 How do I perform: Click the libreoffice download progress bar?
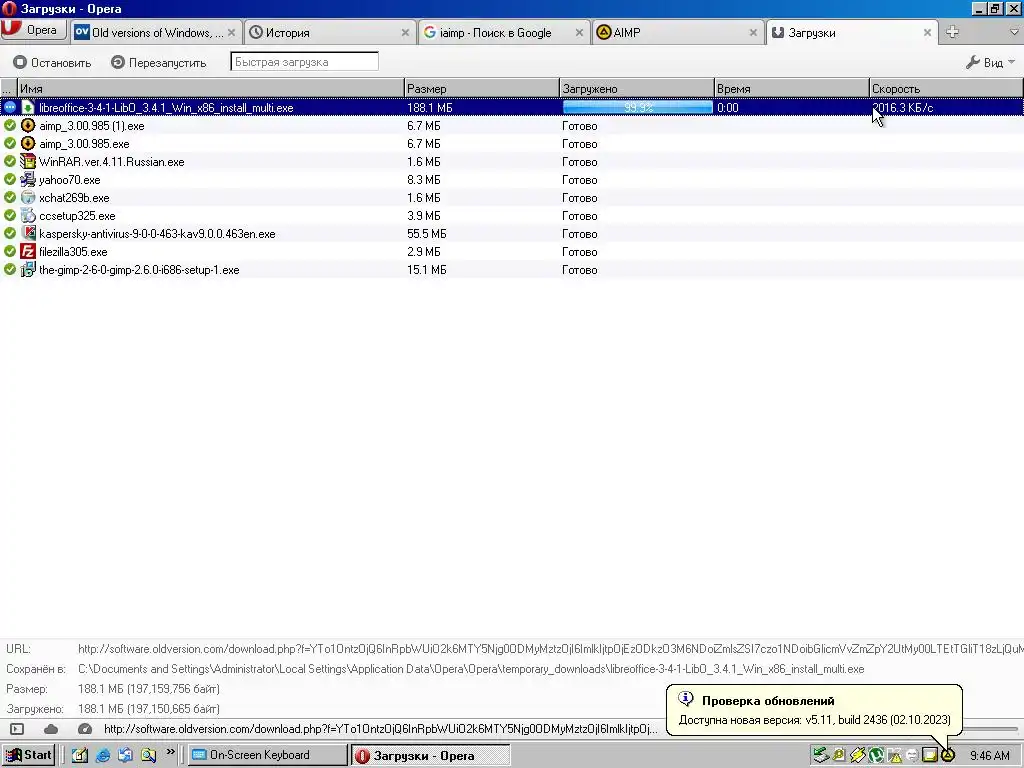637,108
